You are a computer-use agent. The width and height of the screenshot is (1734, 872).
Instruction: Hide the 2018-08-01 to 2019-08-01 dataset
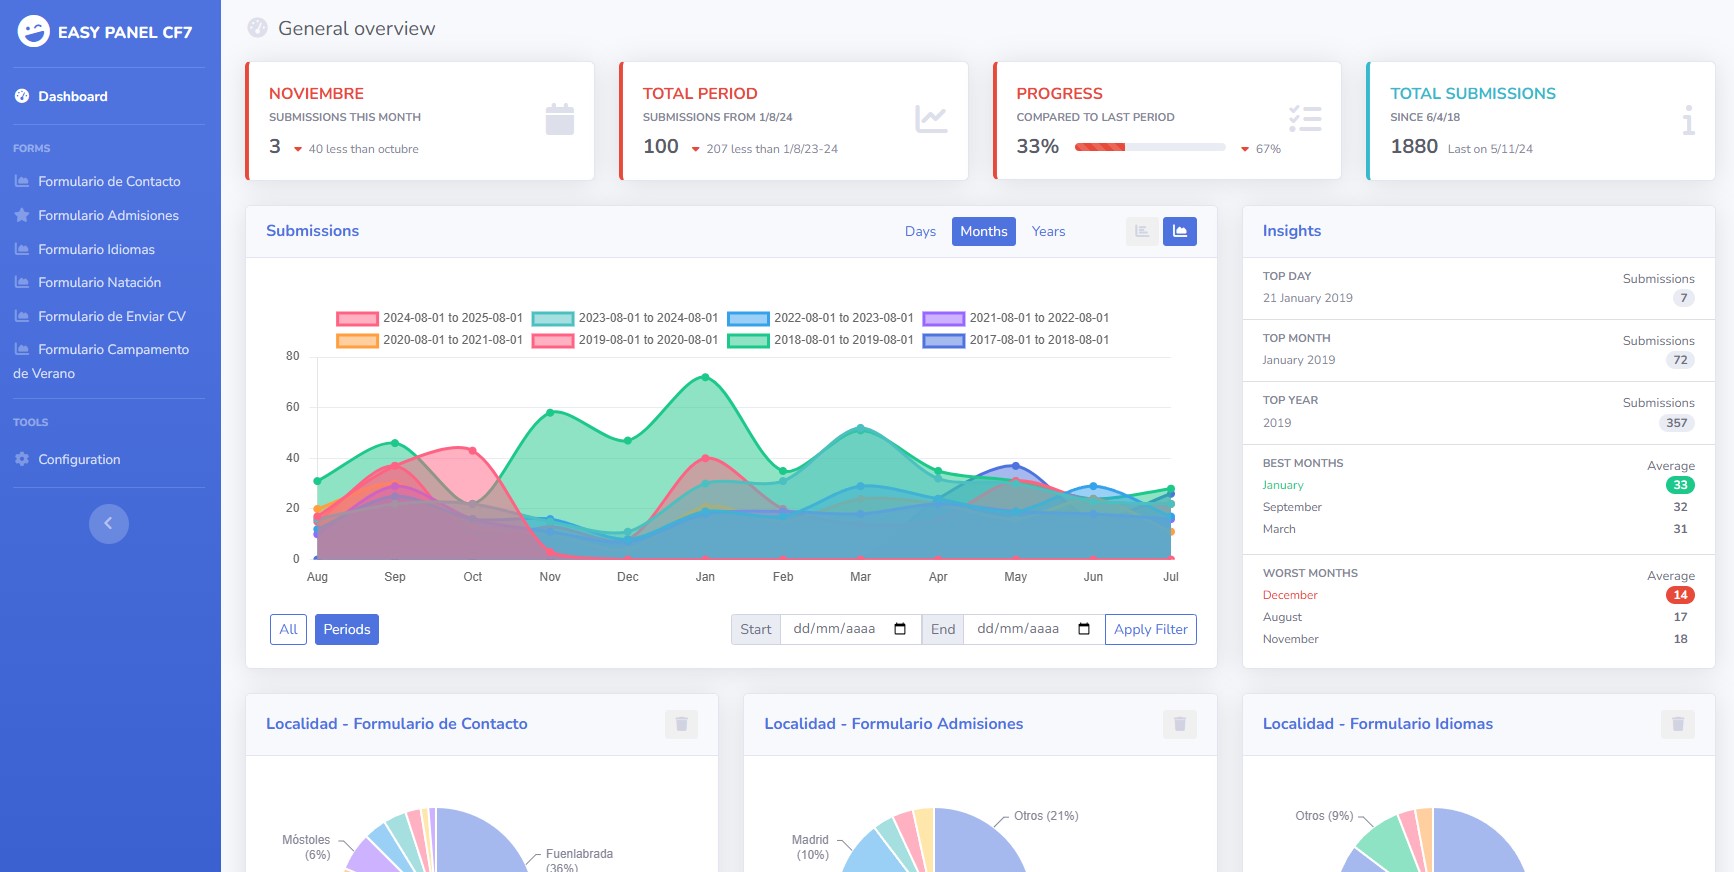coord(748,340)
